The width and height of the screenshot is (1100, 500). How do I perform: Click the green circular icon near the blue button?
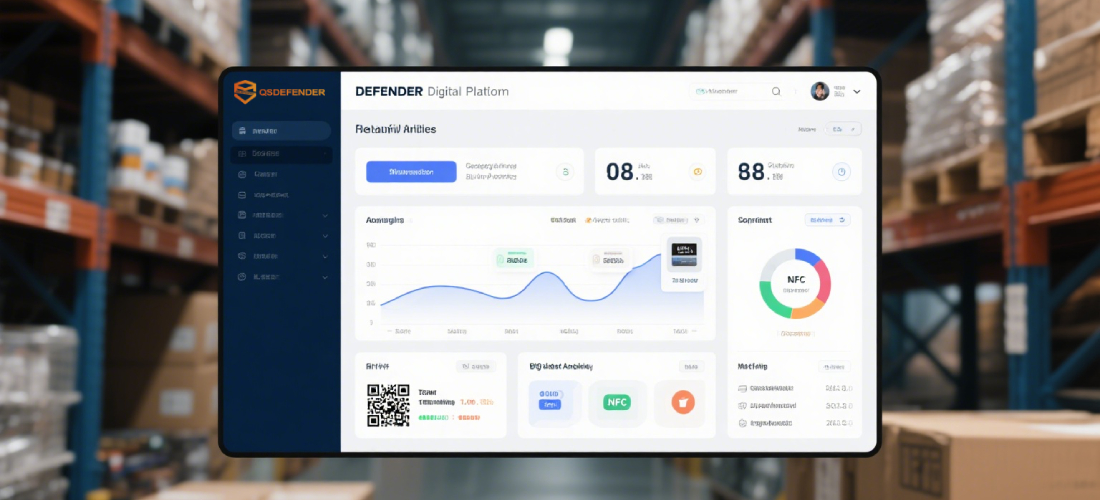566,172
